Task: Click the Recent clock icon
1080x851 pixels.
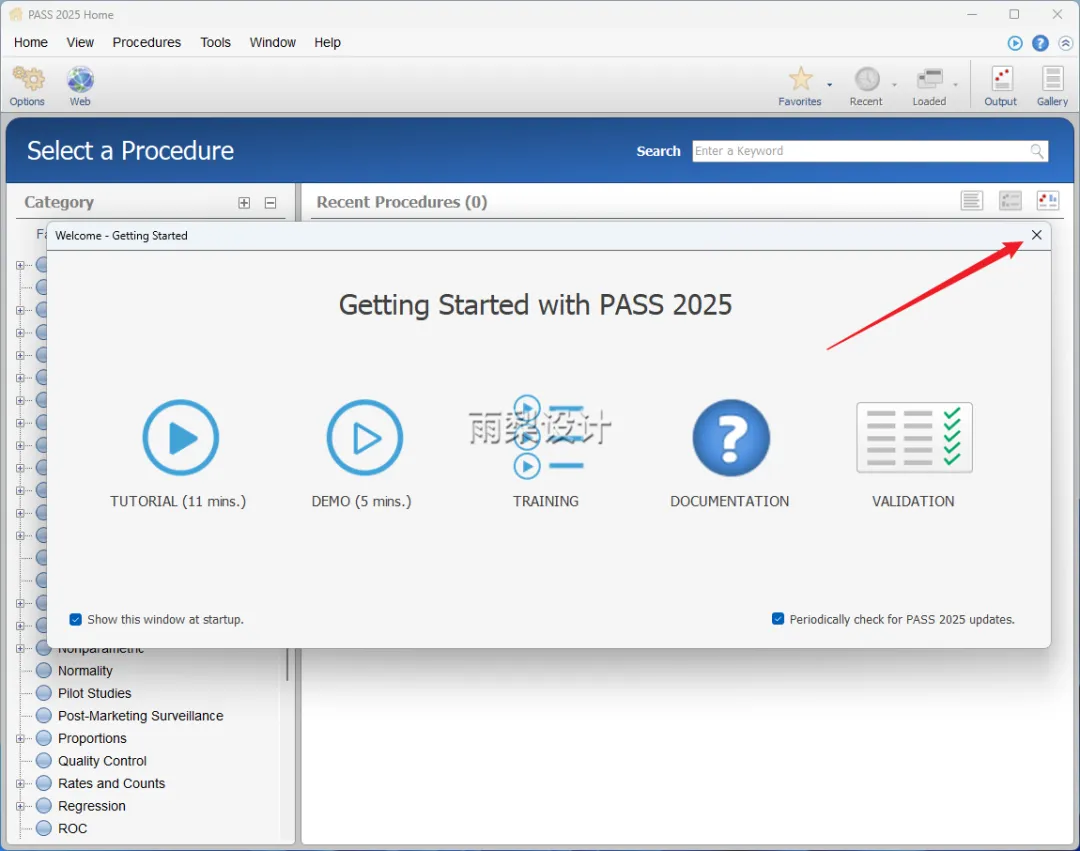Action: pos(867,78)
